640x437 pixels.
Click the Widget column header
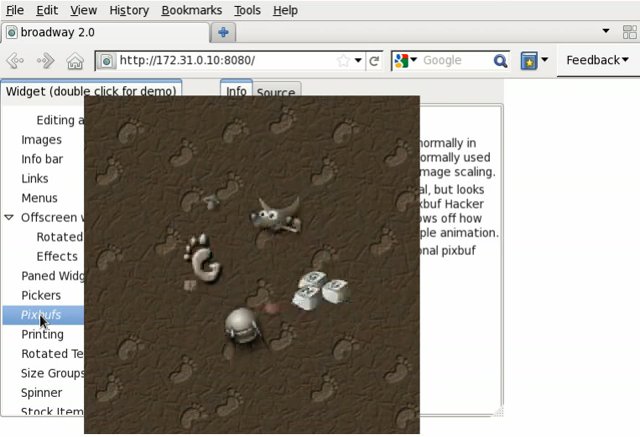(91, 91)
